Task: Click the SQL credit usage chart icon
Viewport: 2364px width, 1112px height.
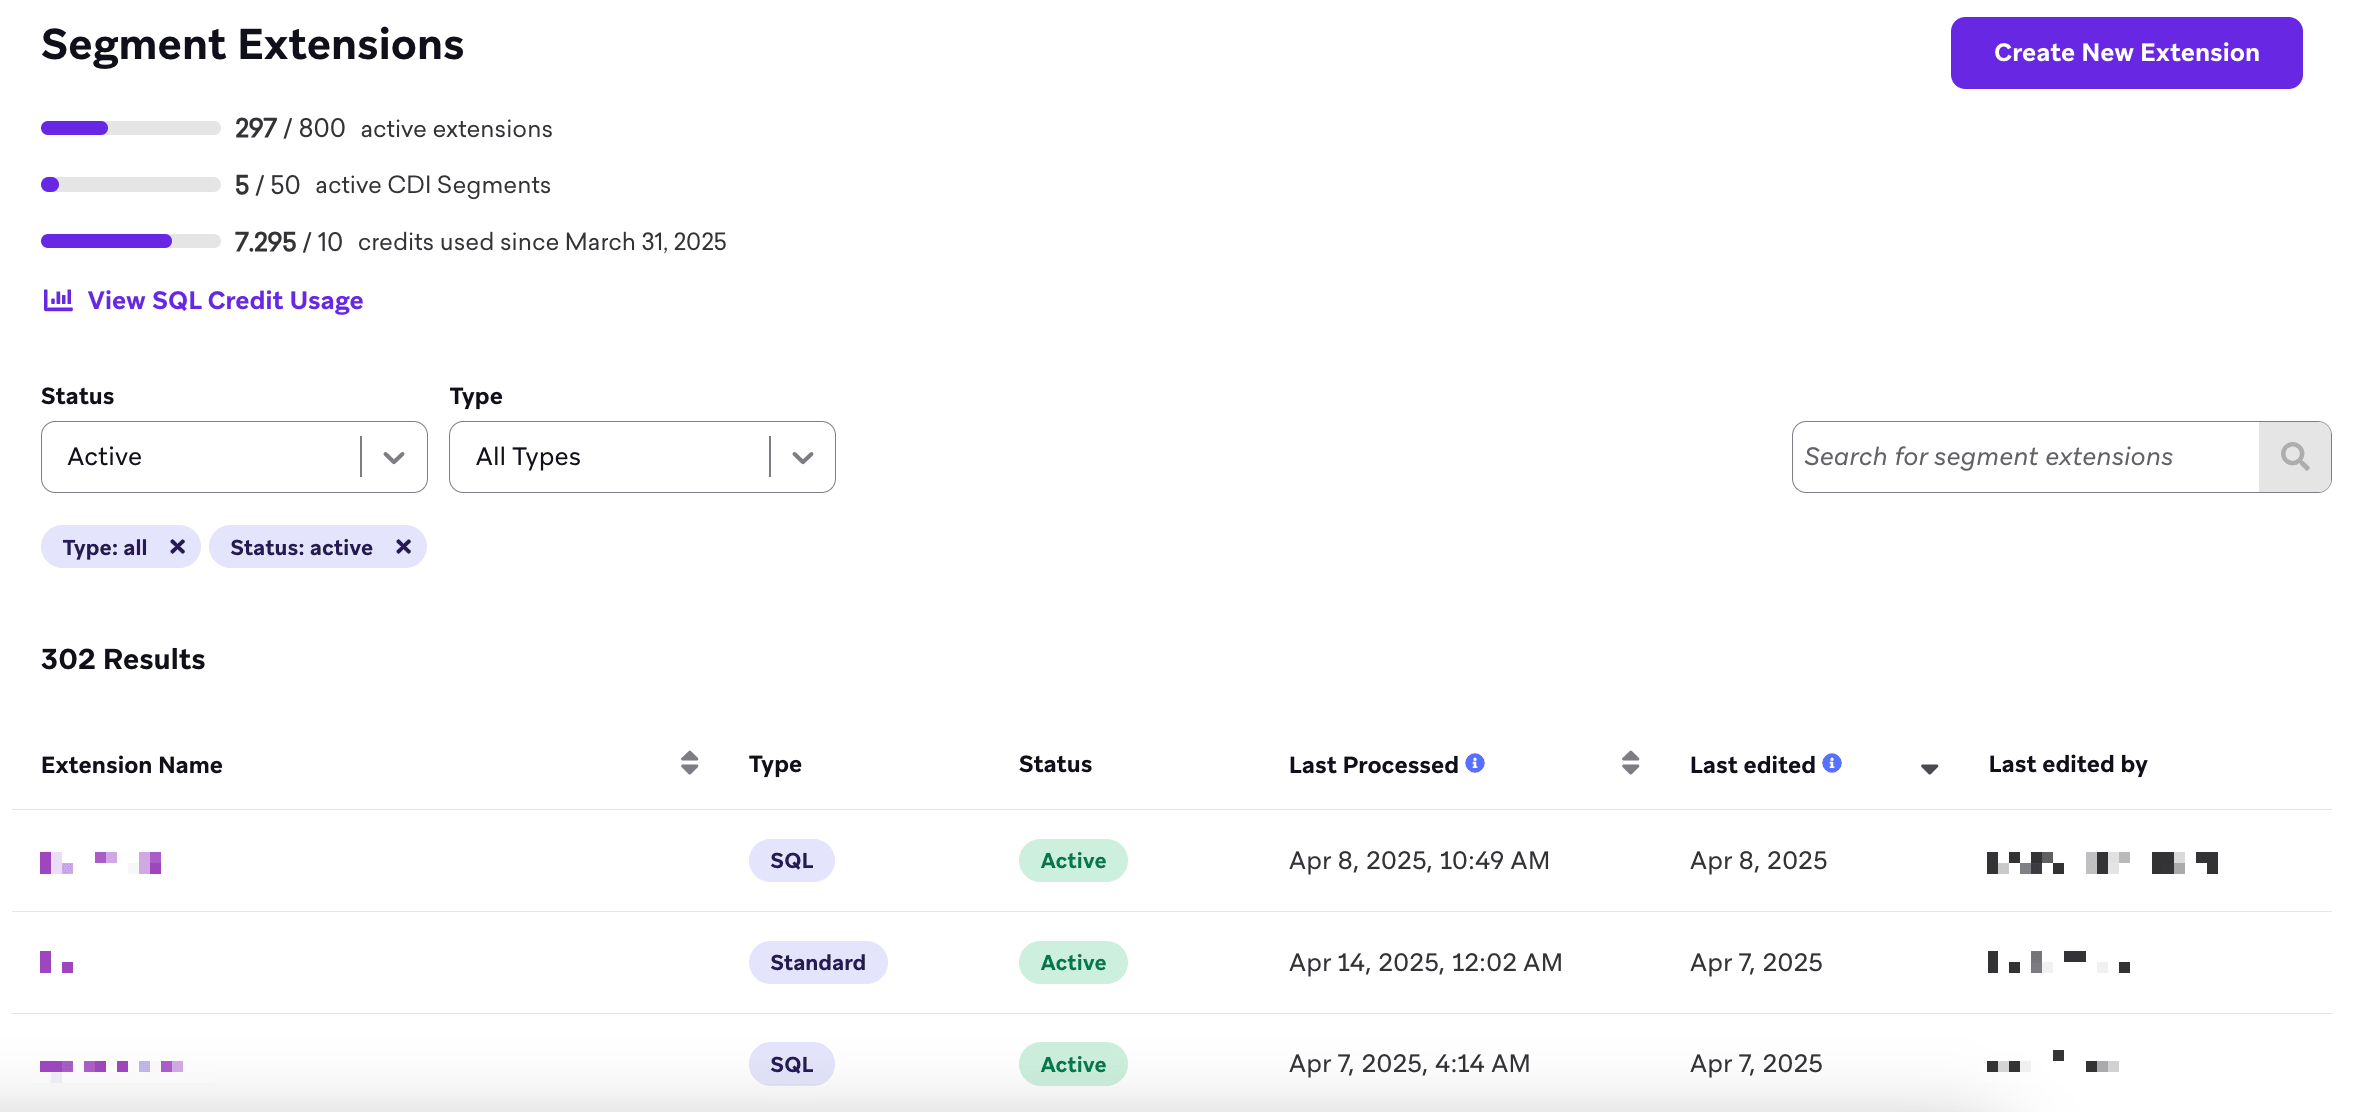Action: coord(58,300)
